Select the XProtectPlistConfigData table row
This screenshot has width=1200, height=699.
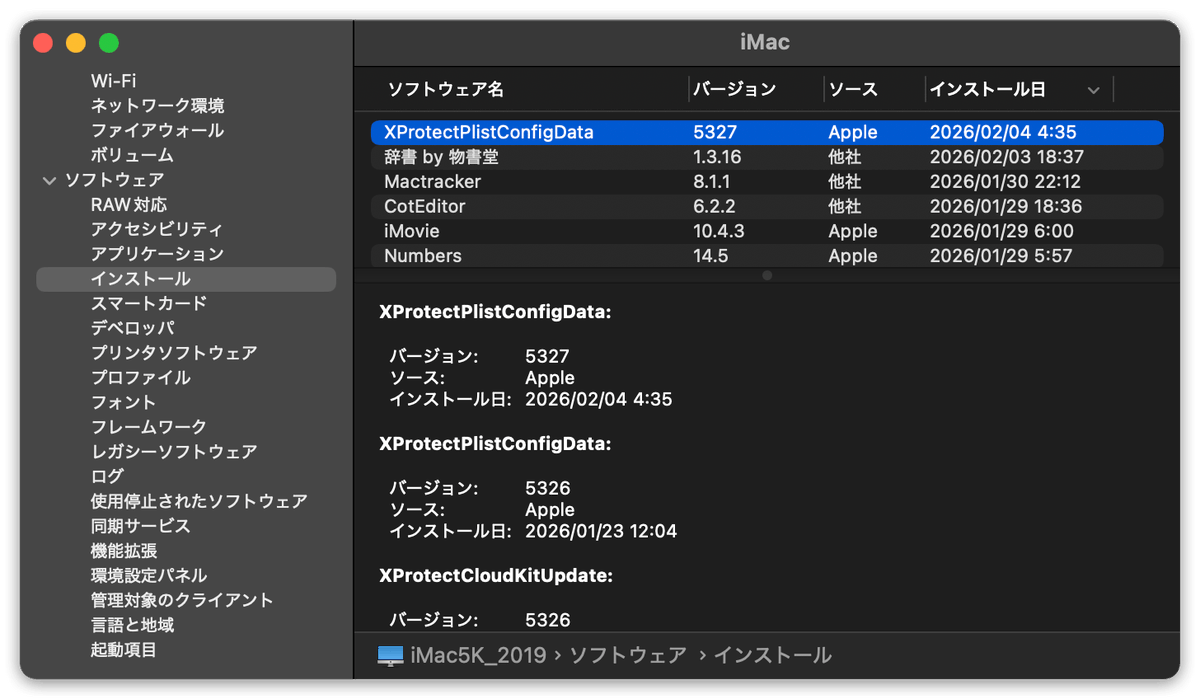click(x=767, y=132)
